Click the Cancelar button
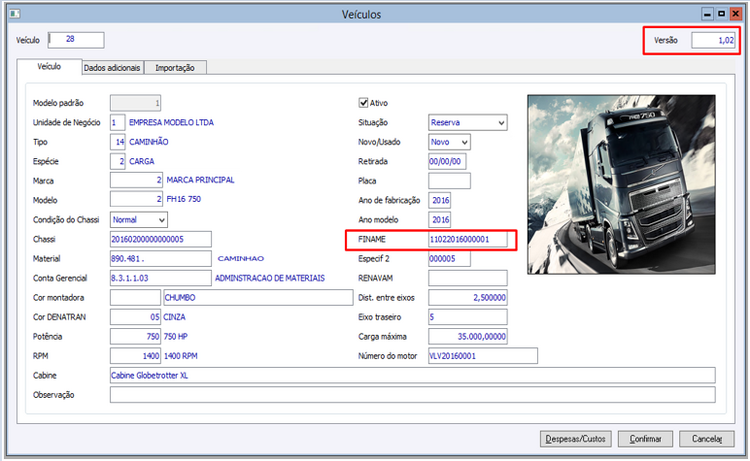This screenshot has width=750, height=461. (x=706, y=439)
